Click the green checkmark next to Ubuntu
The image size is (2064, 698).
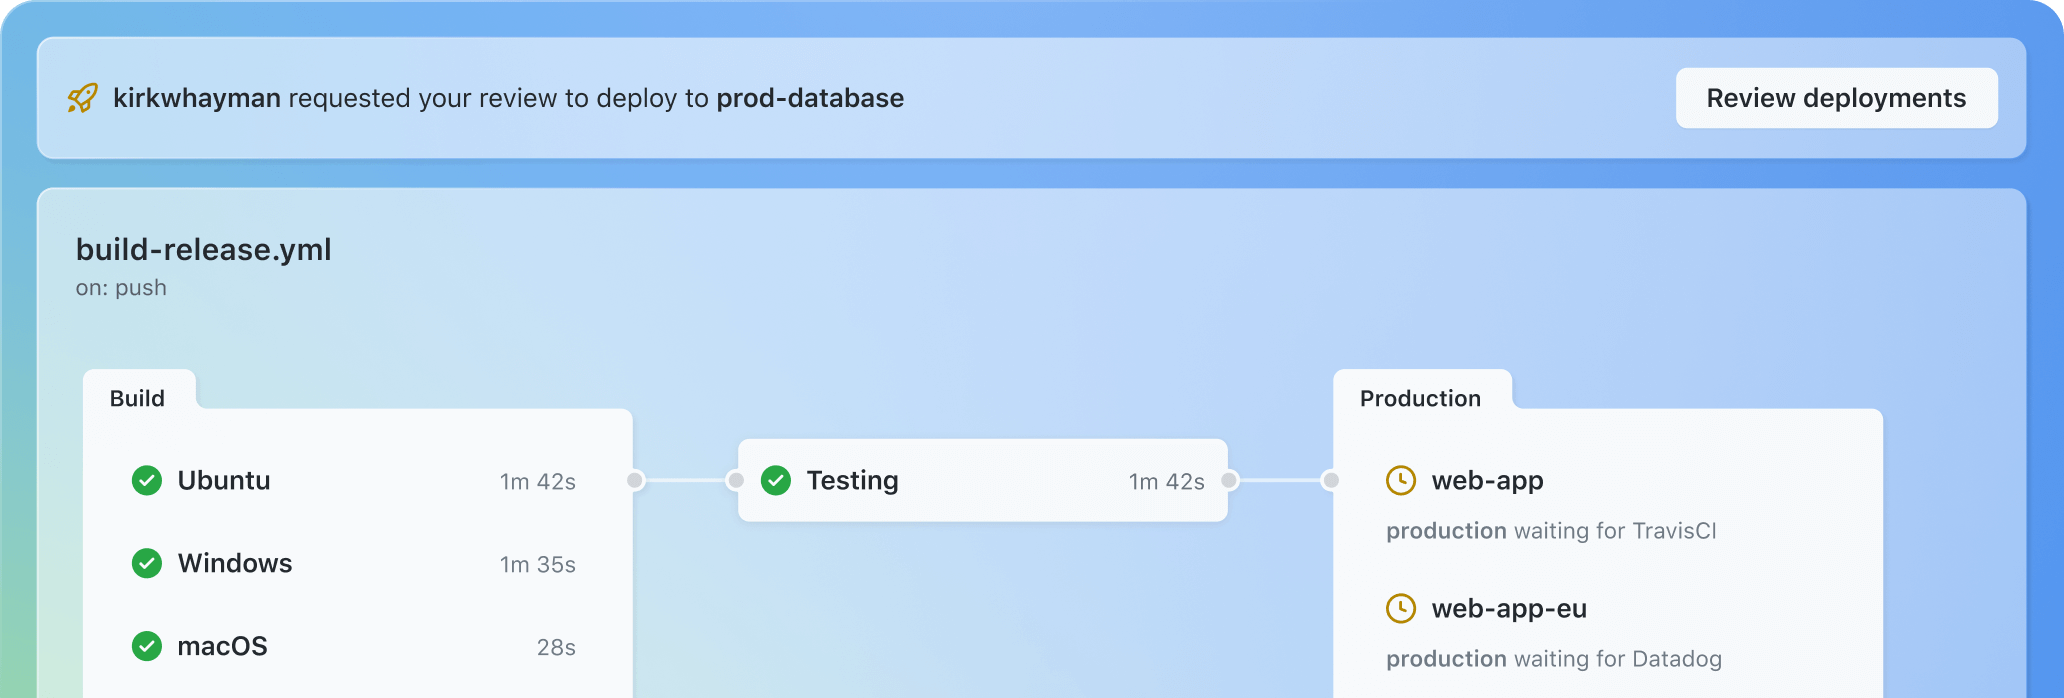pos(146,480)
